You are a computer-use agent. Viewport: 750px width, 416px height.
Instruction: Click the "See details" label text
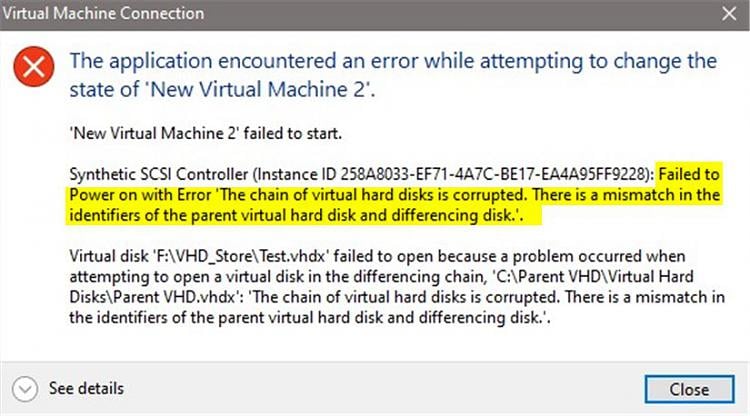pyautogui.click(x=86, y=388)
